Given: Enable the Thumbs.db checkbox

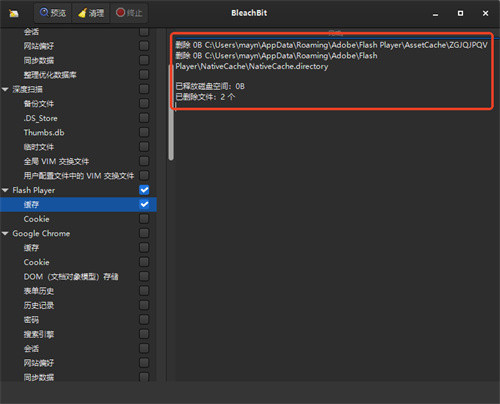Looking at the screenshot, I should coord(144,132).
